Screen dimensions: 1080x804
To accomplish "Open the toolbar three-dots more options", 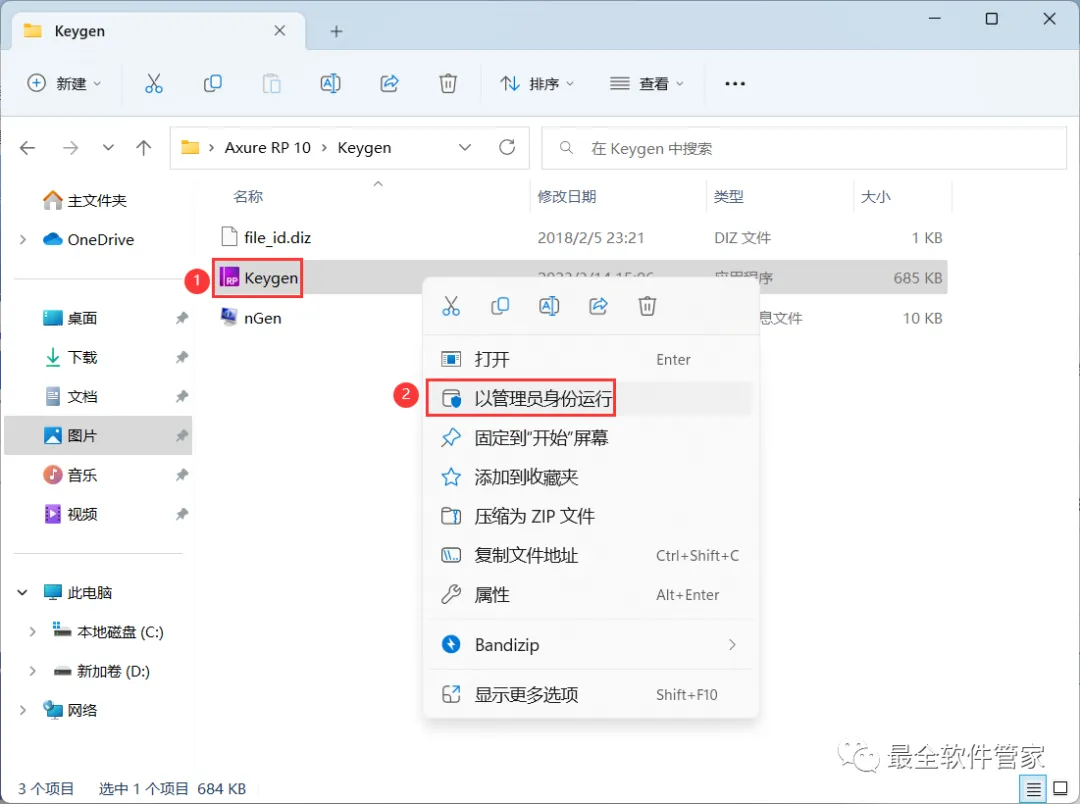I will pyautogui.click(x=735, y=83).
